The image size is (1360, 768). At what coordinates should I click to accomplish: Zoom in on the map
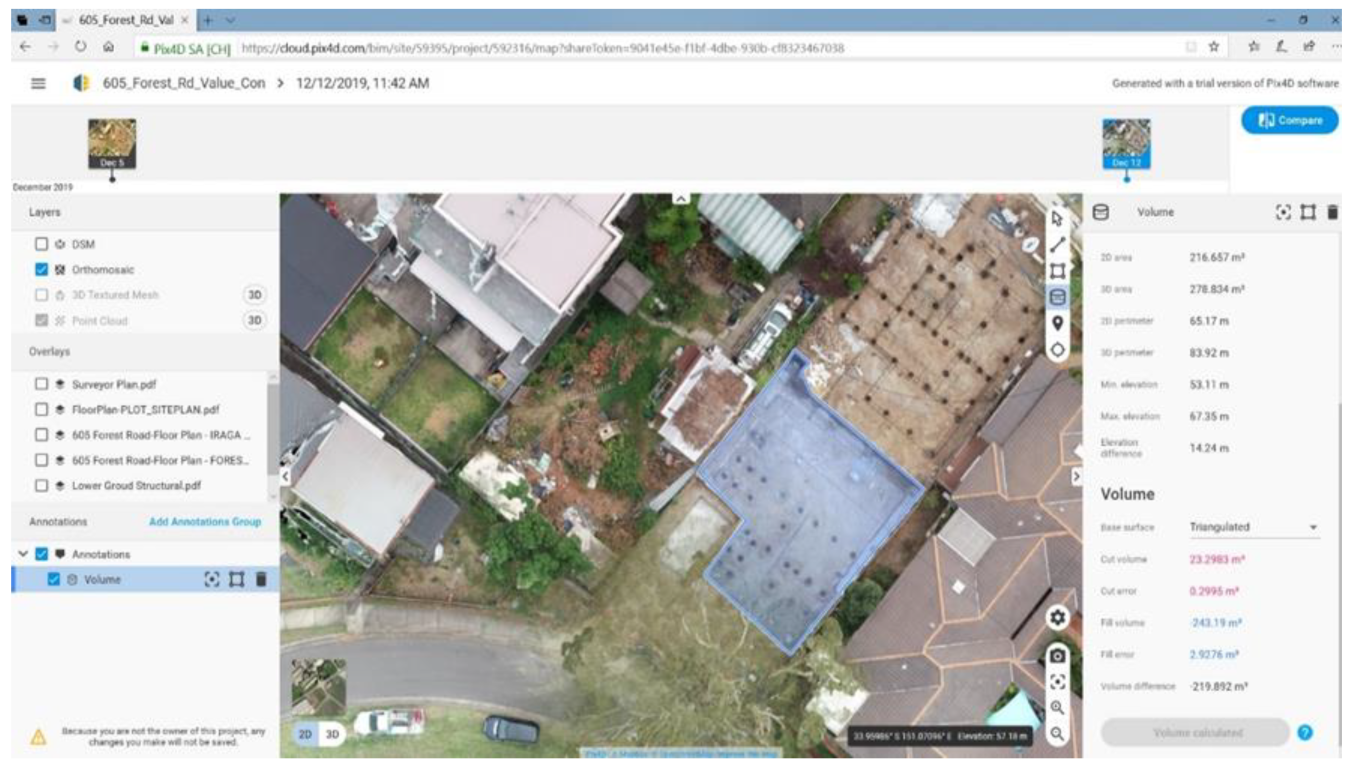1057,707
